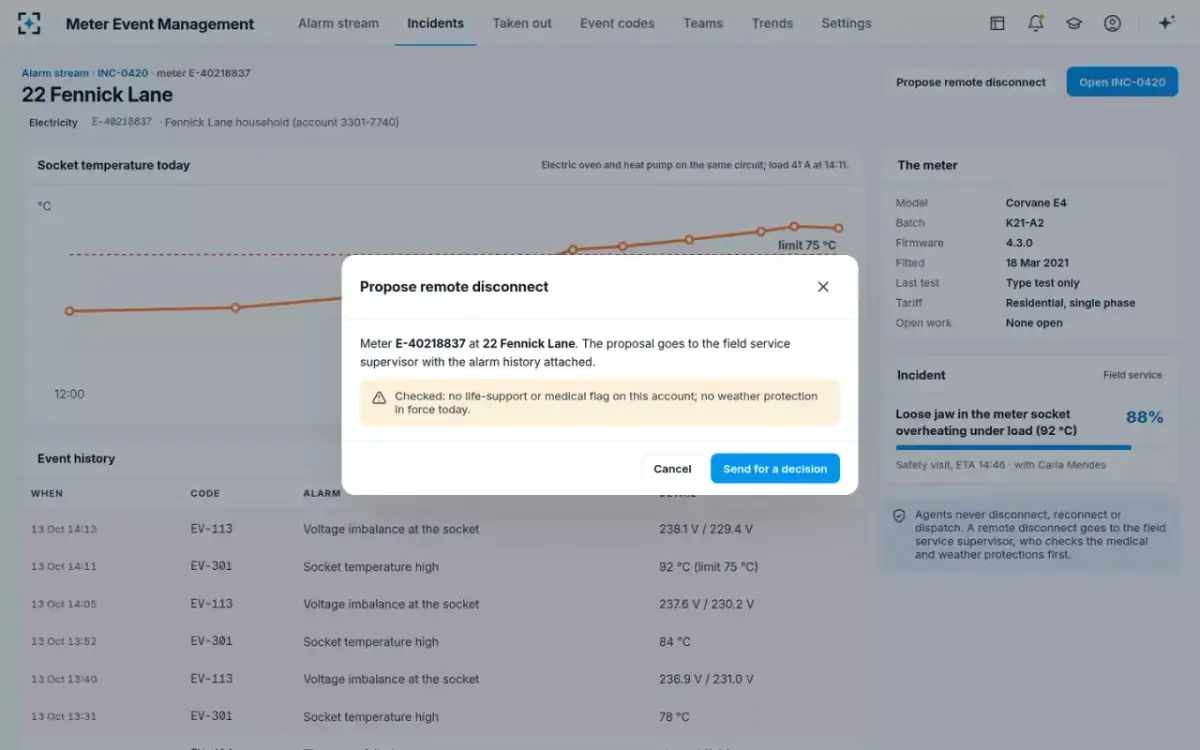The image size is (1200, 750).
Task: Select the 13 Oct 14:13 event row
Action: pyautogui.click(x=444, y=529)
